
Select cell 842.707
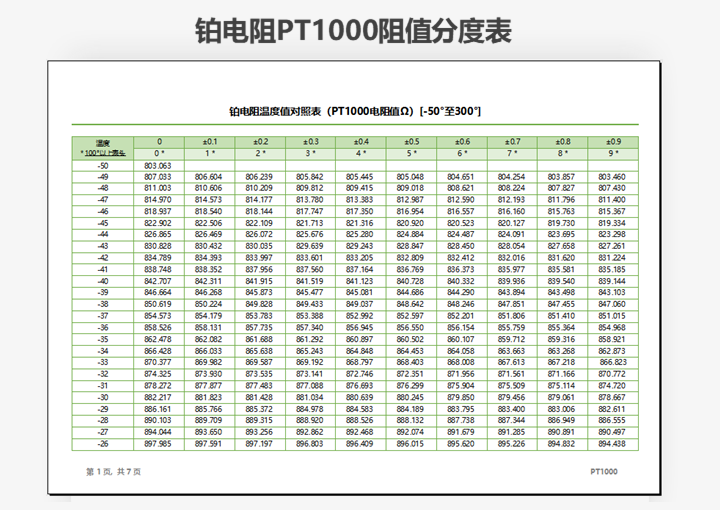(159, 281)
